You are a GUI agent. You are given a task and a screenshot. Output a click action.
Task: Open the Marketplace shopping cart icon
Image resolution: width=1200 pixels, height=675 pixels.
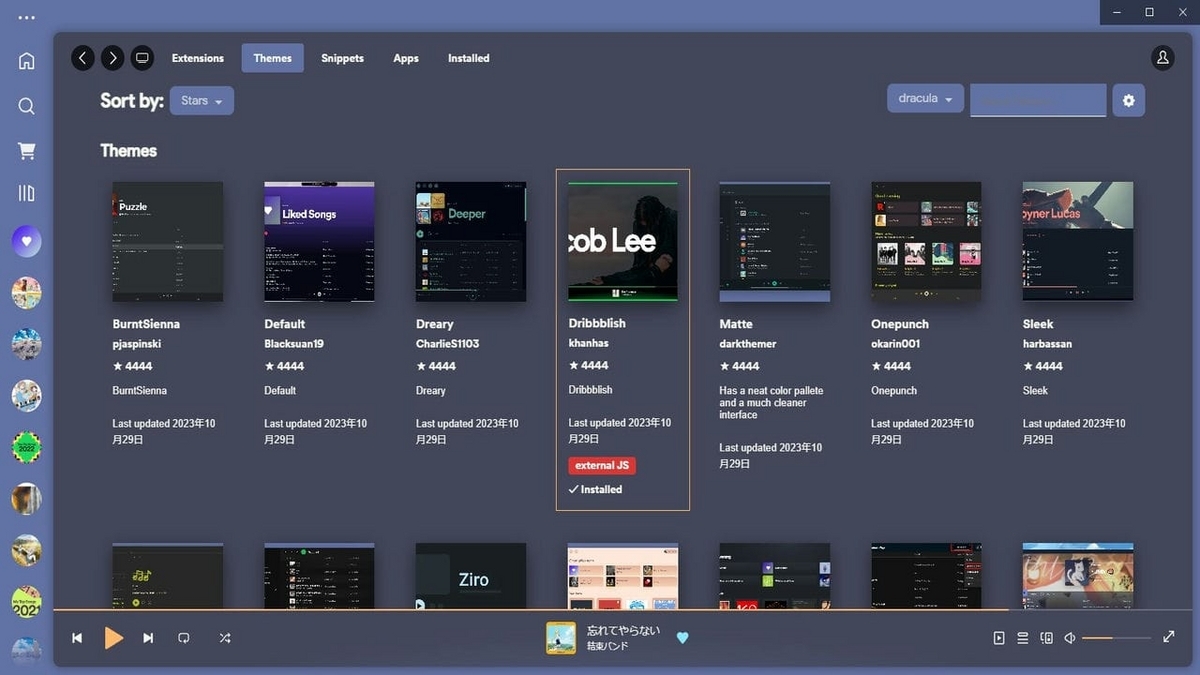click(x=26, y=150)
